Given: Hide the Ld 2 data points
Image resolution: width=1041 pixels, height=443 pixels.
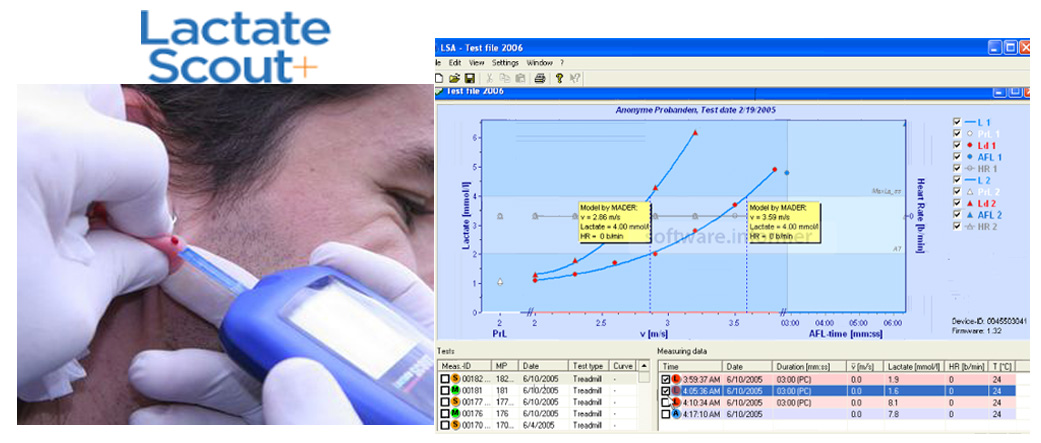Looking at the screenshot, I should coord(957,203).
